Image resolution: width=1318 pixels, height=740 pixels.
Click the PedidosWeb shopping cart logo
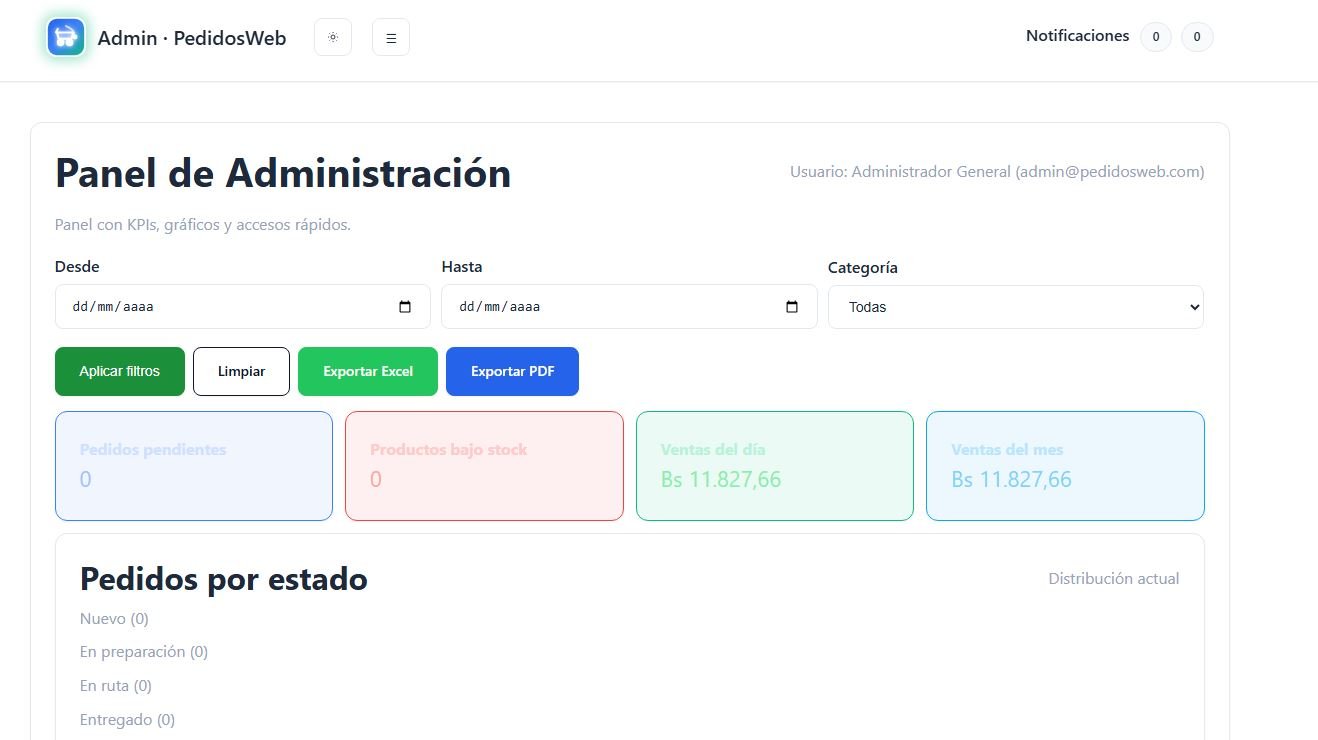click(66, 37)
